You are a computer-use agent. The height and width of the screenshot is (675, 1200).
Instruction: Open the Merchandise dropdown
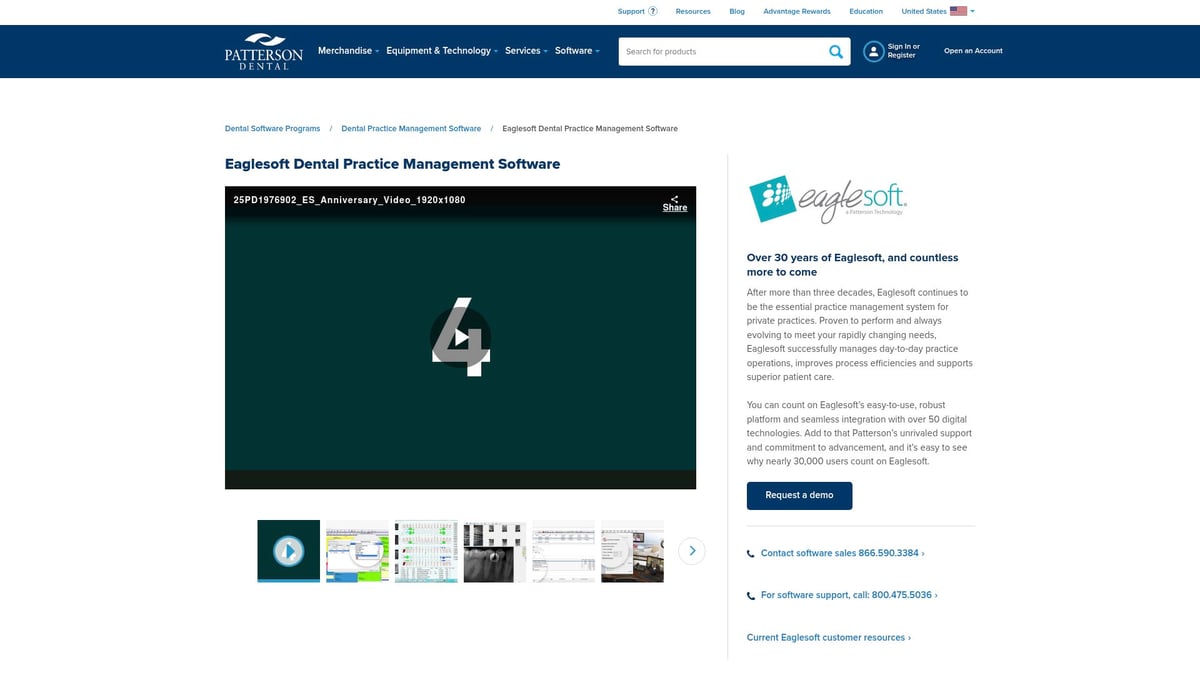[348, 50]
